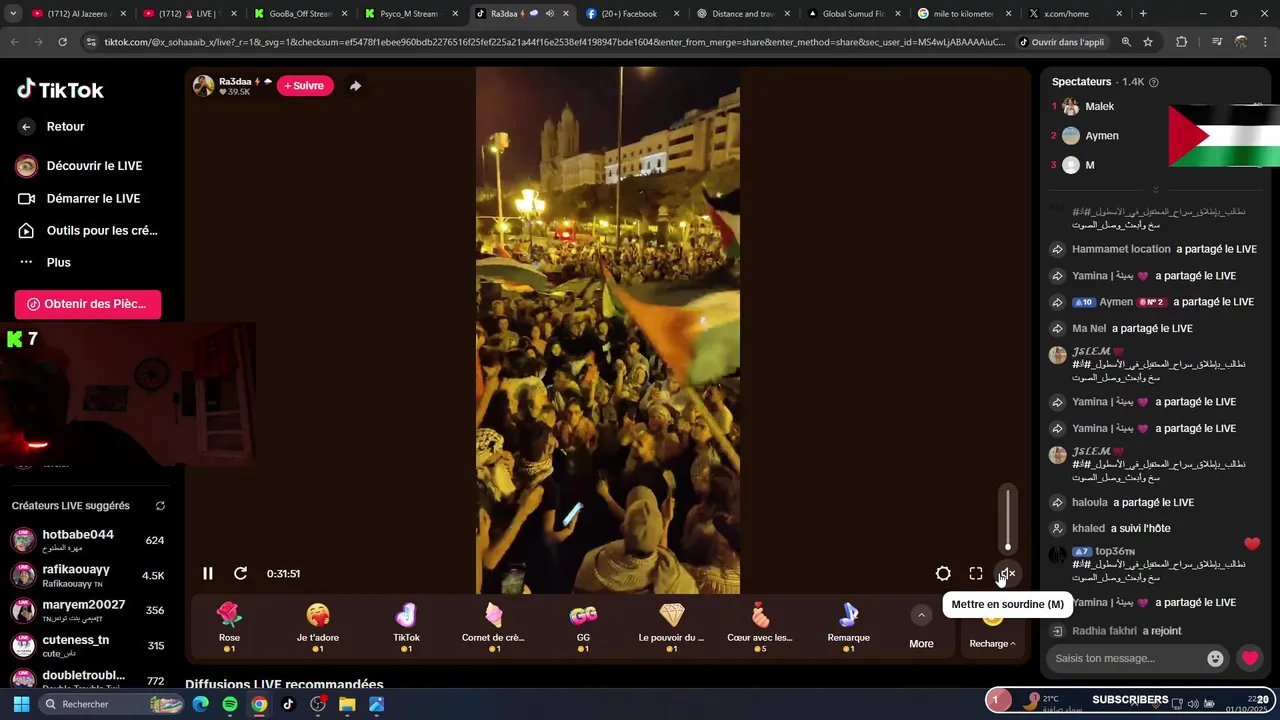
Task: Reload the browser page
Action: (x=62, y=42)
